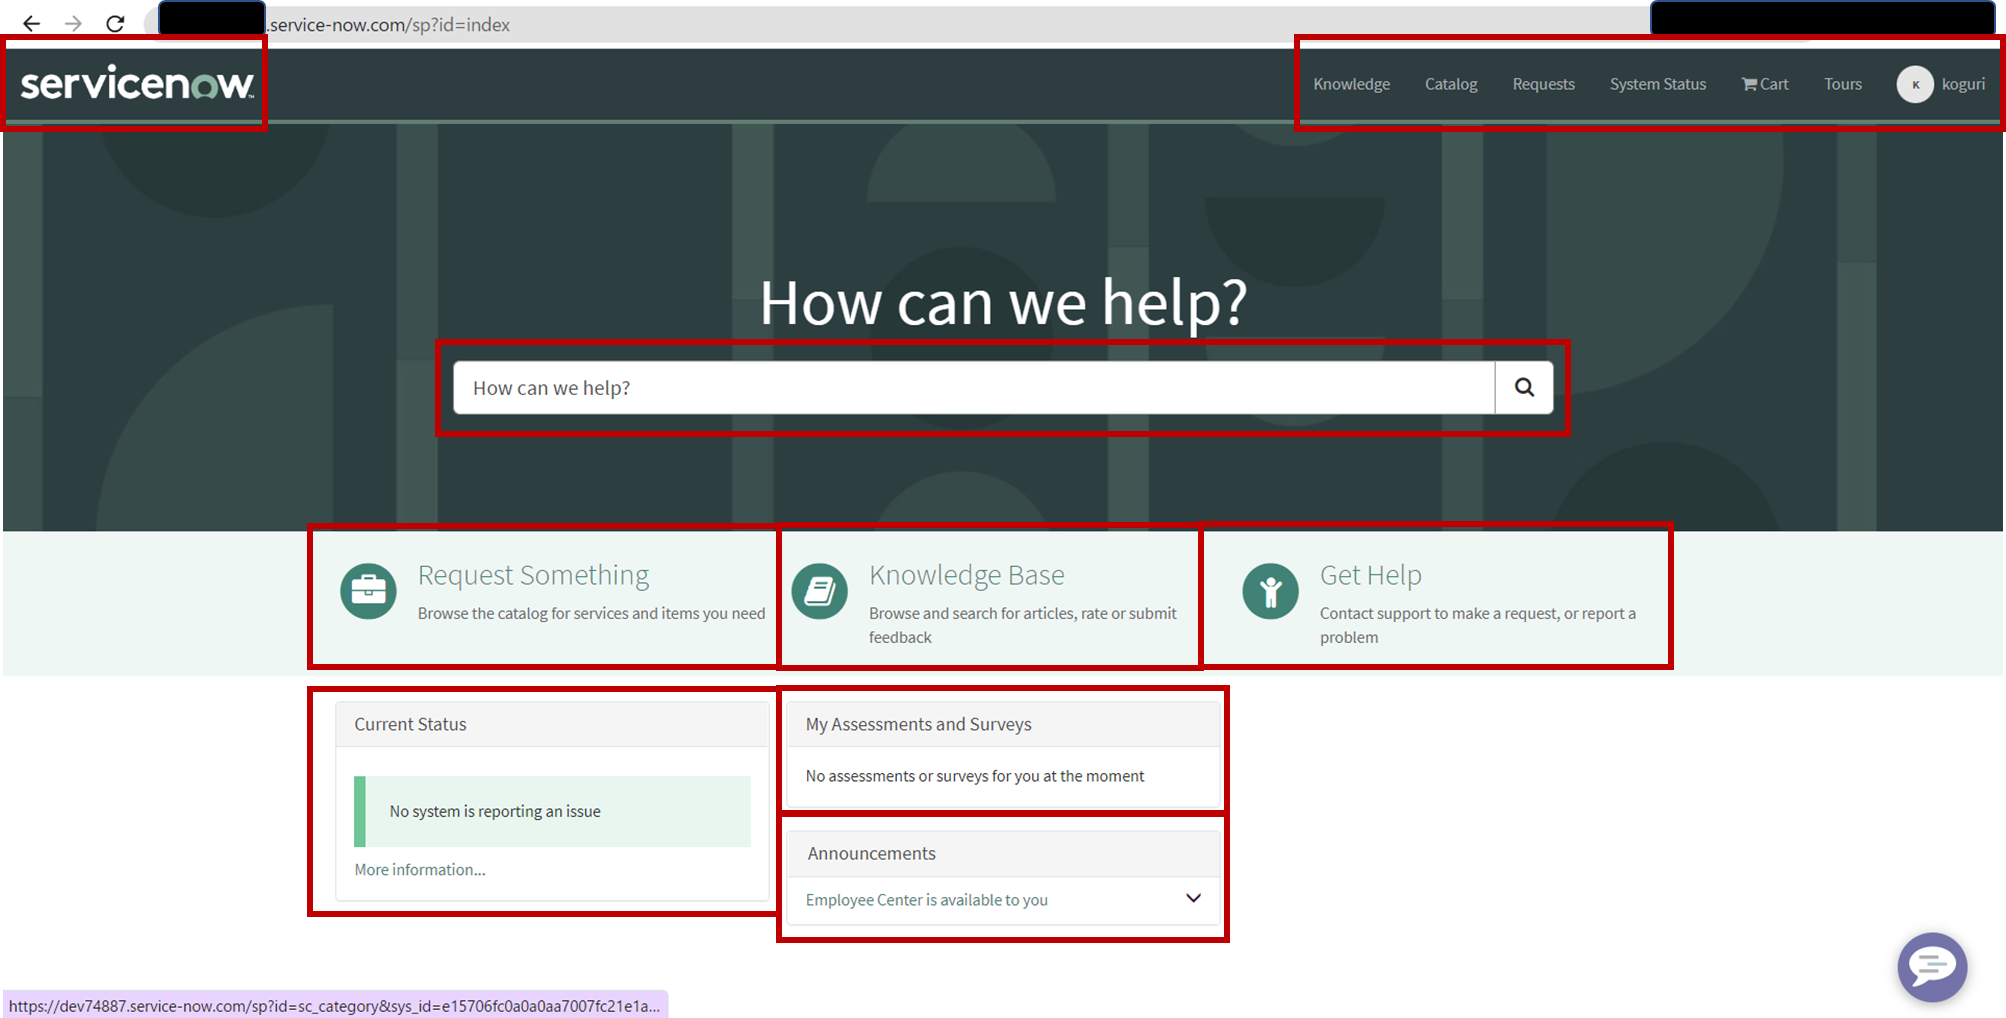The width and height of the screenshot is (2006, 1018).
Task: Open the Requests menu item
Action: click(1543, 84)
